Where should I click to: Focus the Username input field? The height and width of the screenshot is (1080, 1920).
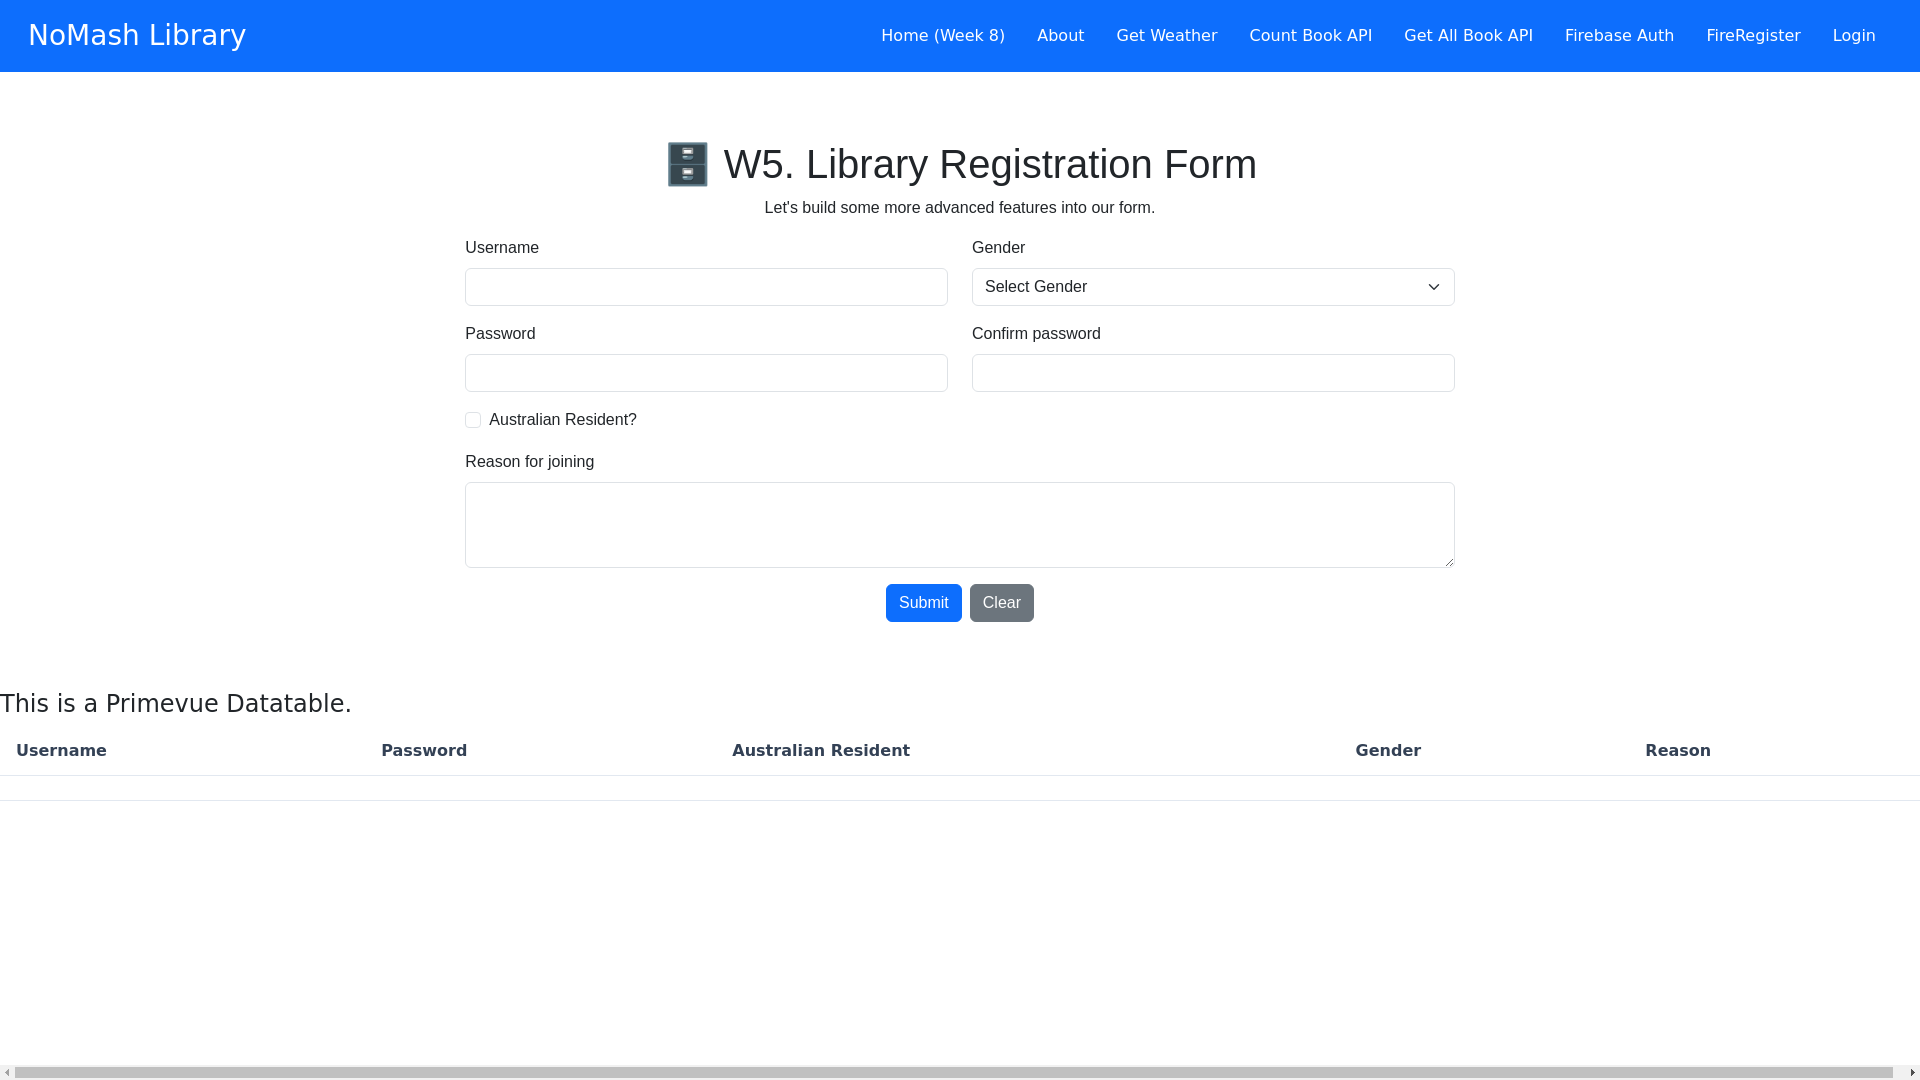coord(706,287)
